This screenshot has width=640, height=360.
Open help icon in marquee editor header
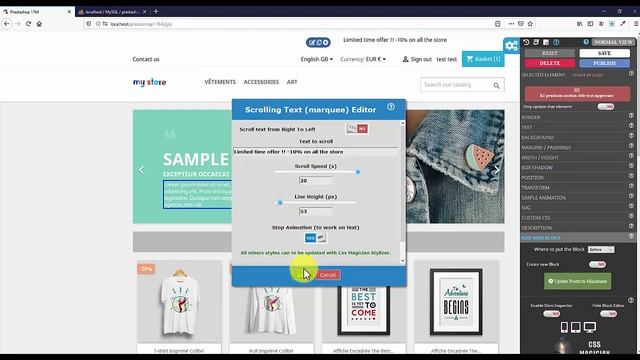point(391,107)
